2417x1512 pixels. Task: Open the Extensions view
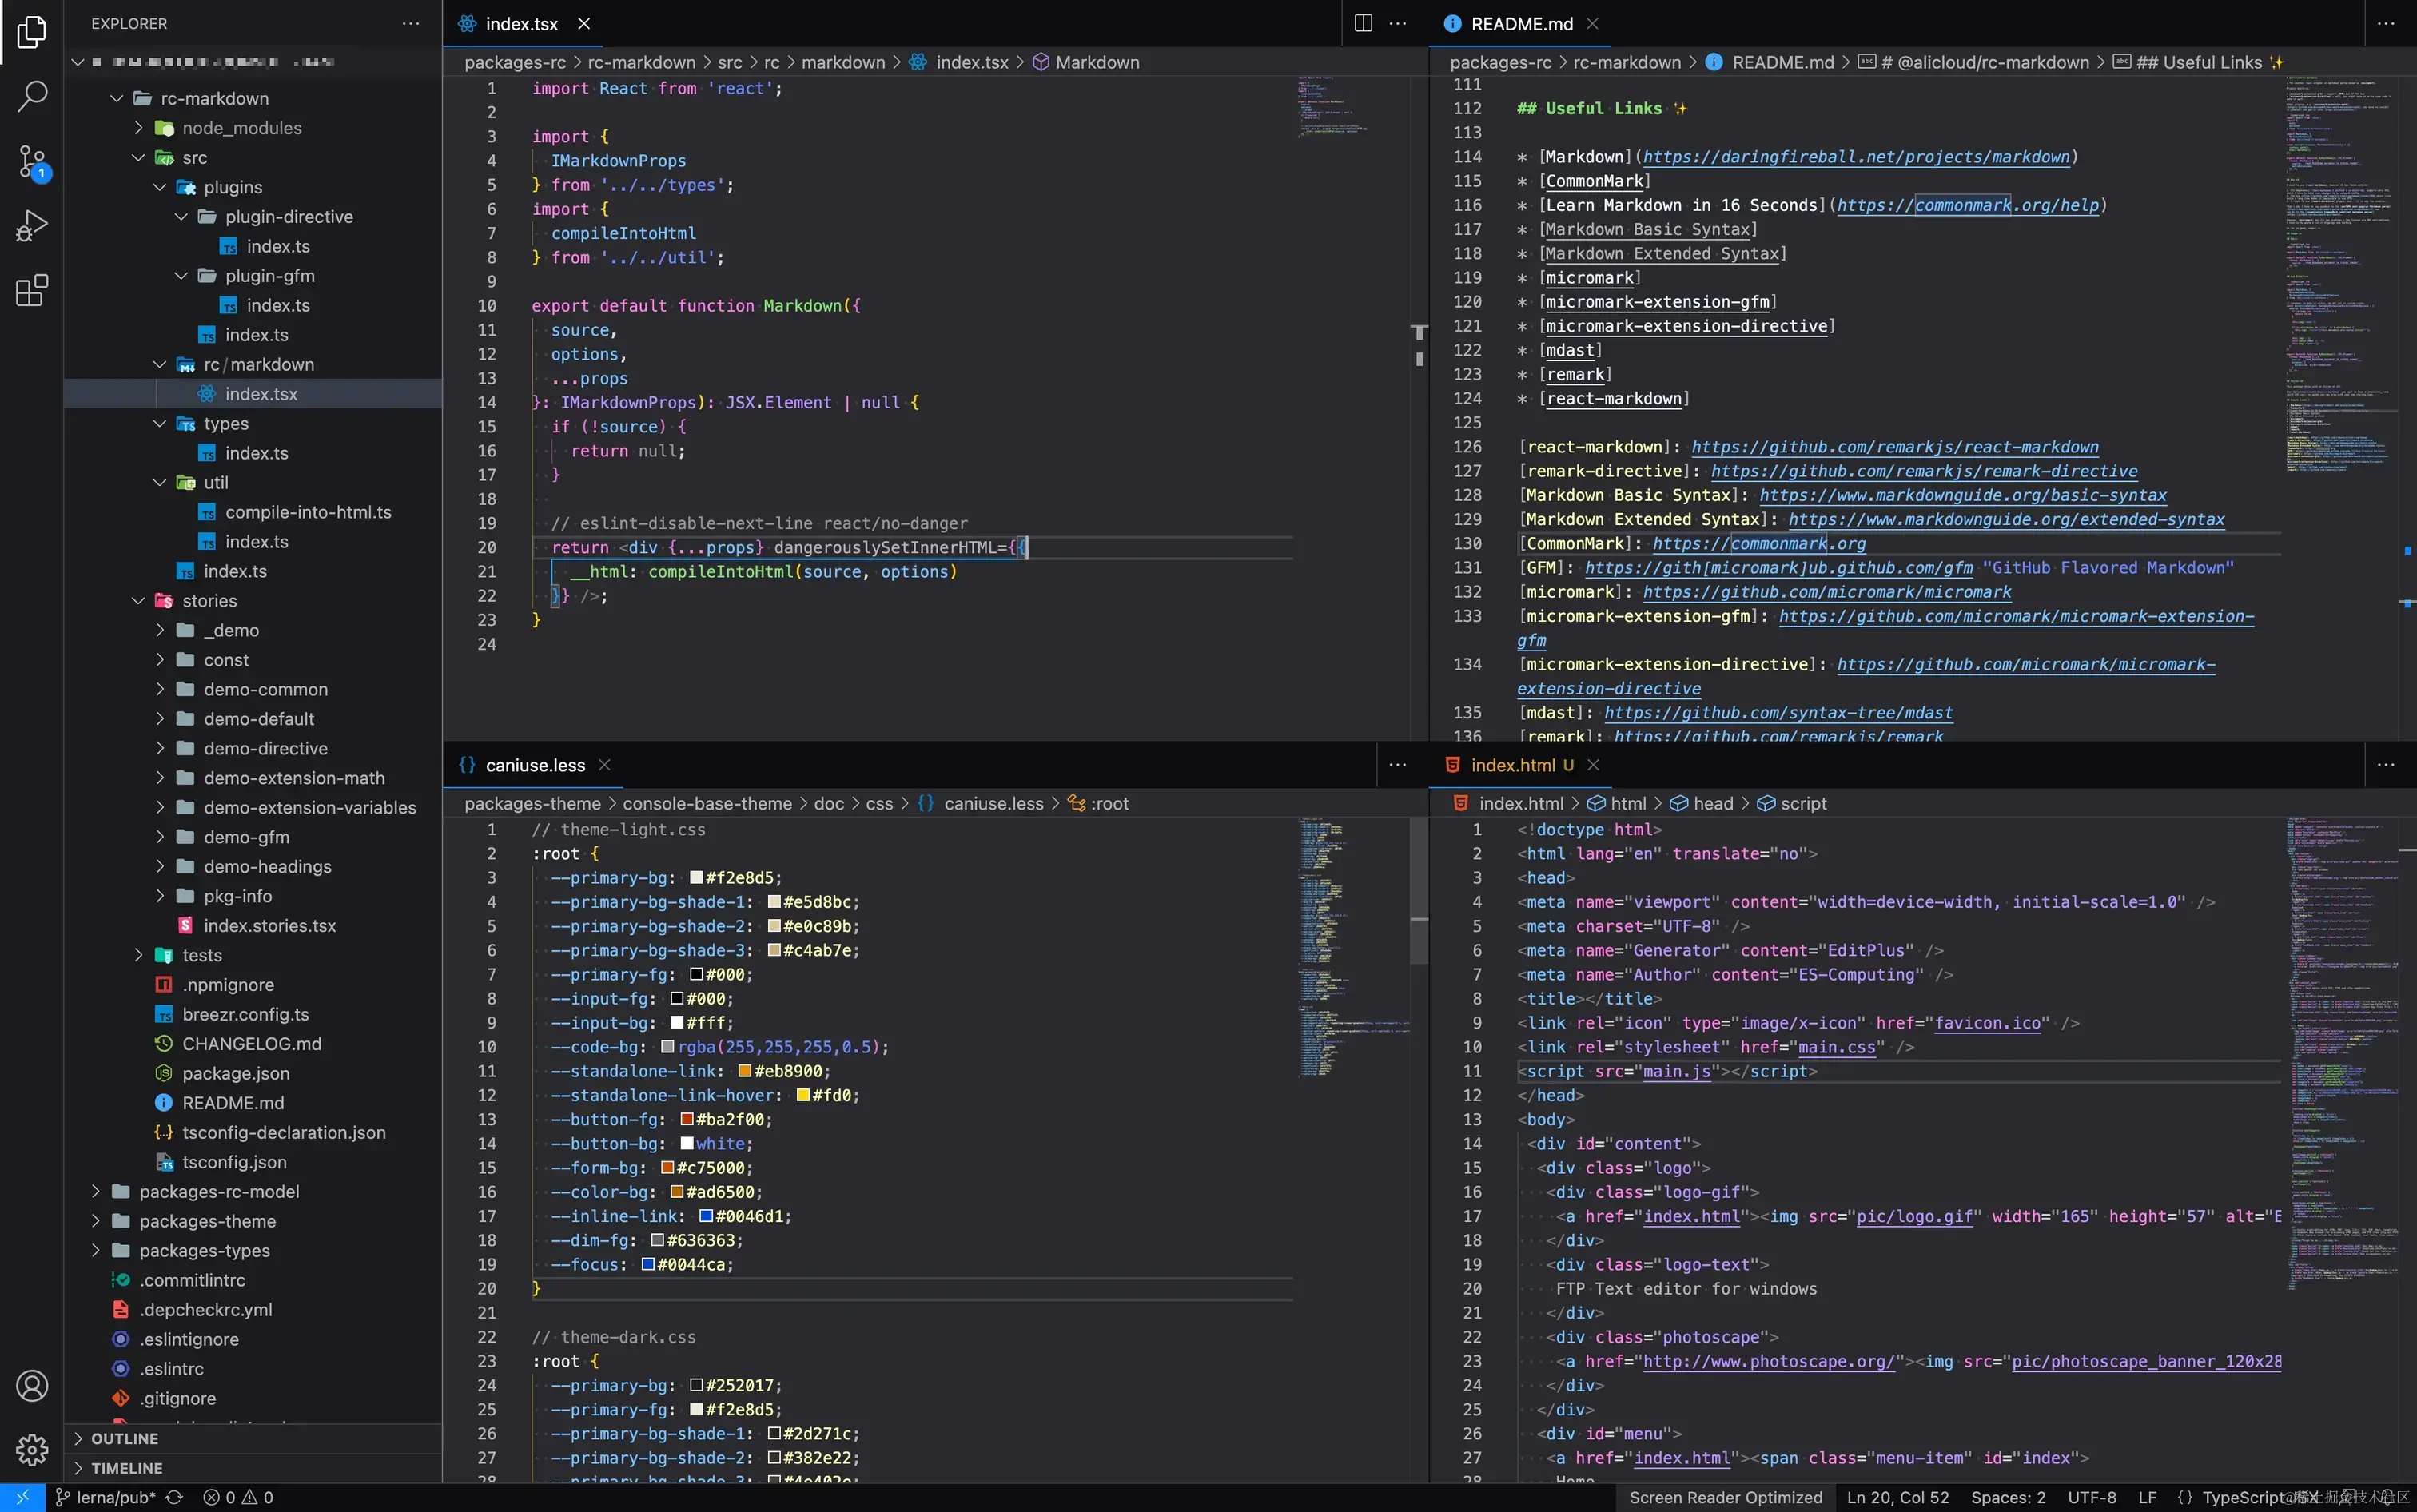point(32,291)
